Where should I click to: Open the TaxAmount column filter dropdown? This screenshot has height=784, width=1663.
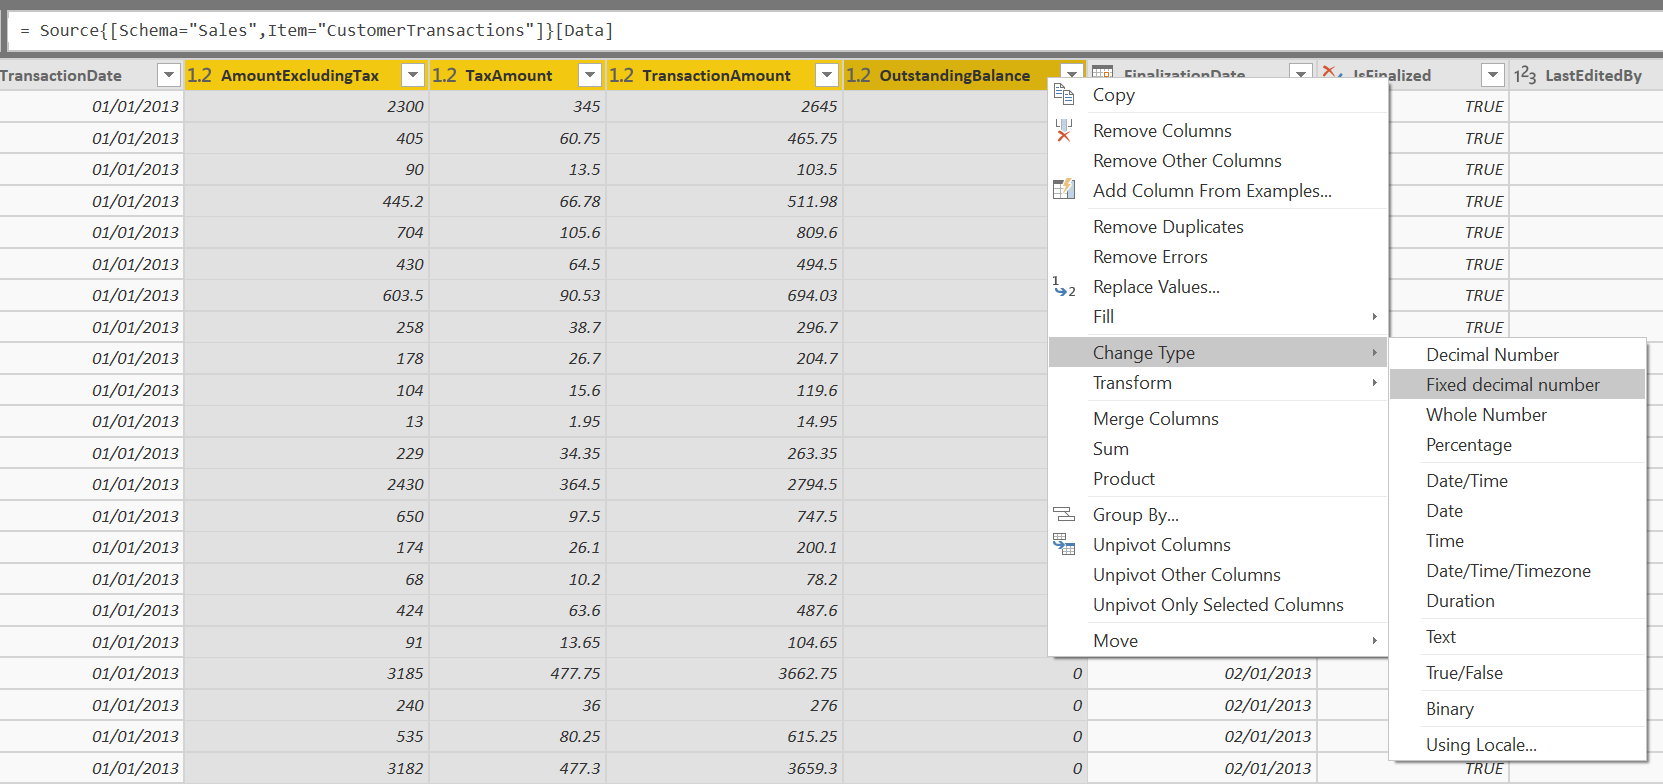point(590,75)
